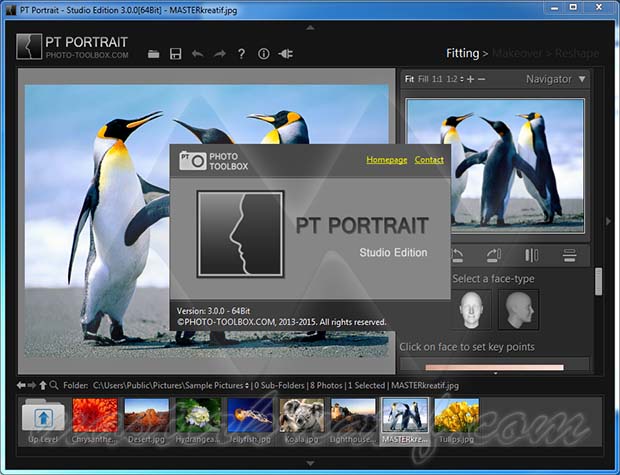Set zoom to 1:1
Screen dimensions: 620x475
[x=437, y=79]
